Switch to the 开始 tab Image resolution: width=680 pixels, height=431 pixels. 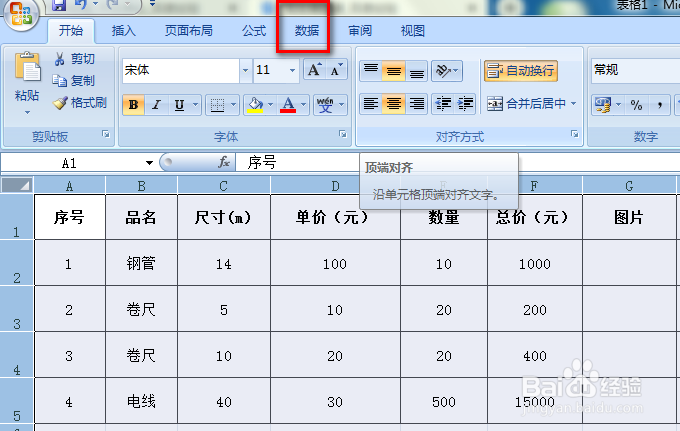71,30
